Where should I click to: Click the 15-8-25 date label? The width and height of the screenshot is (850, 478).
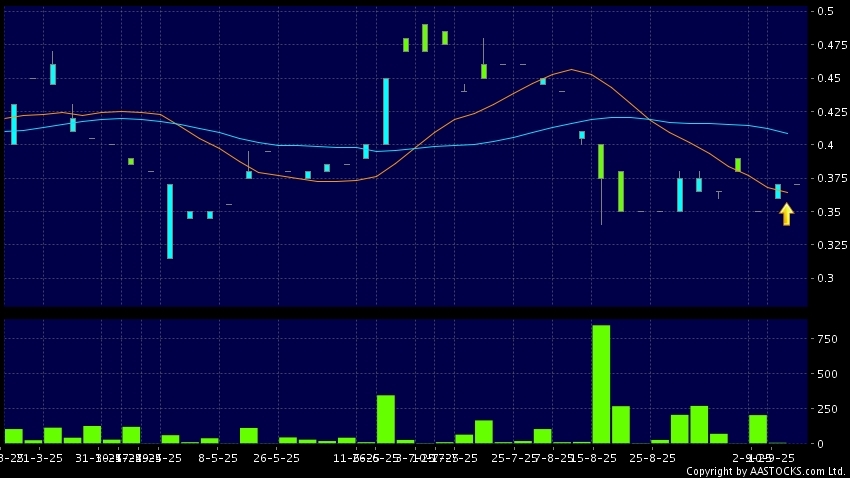[x=594, y=458]
